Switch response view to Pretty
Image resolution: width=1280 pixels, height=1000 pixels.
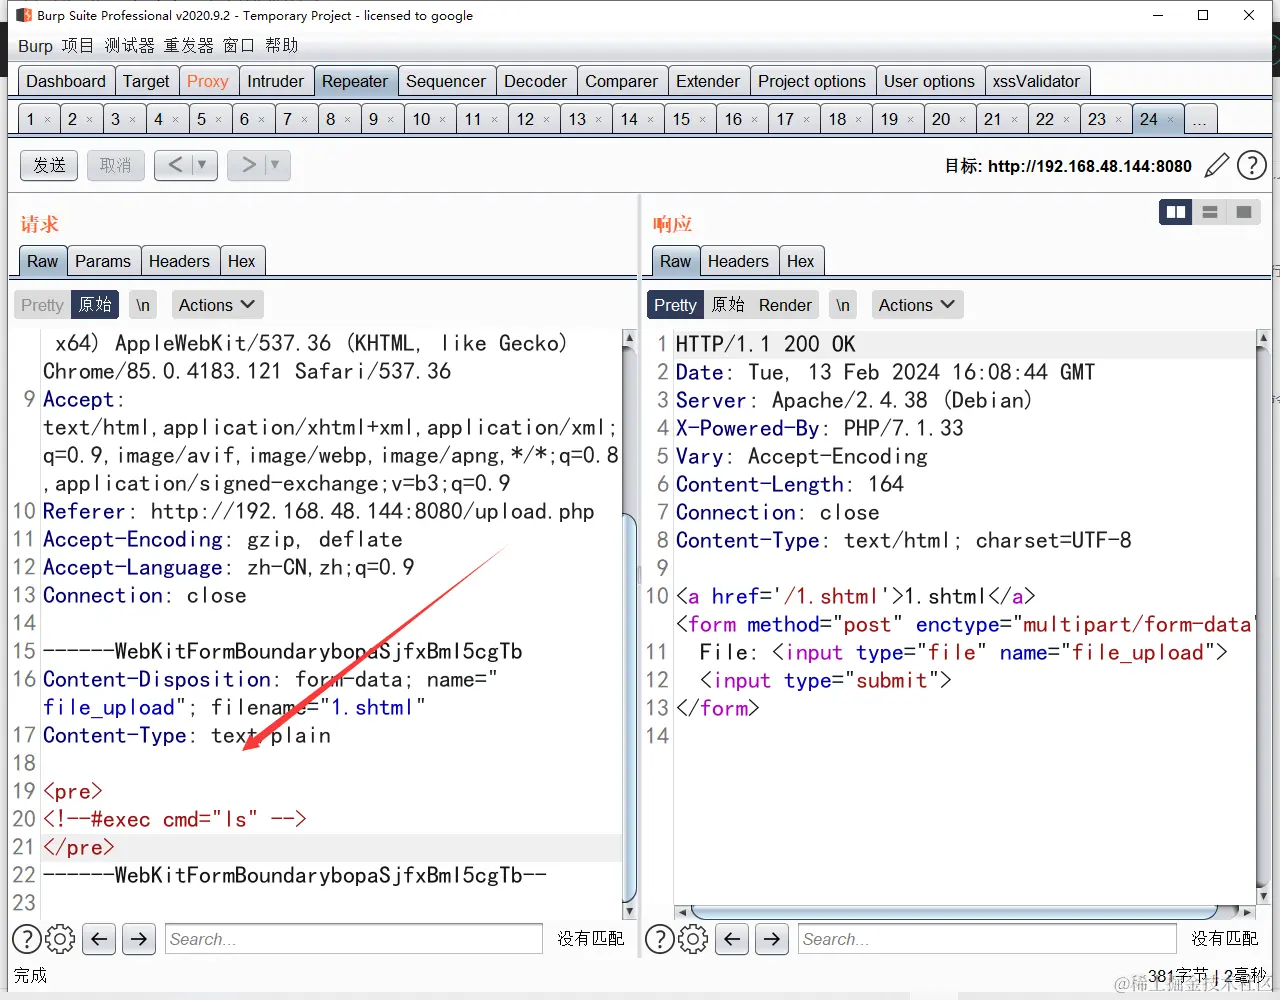(675, 305)
